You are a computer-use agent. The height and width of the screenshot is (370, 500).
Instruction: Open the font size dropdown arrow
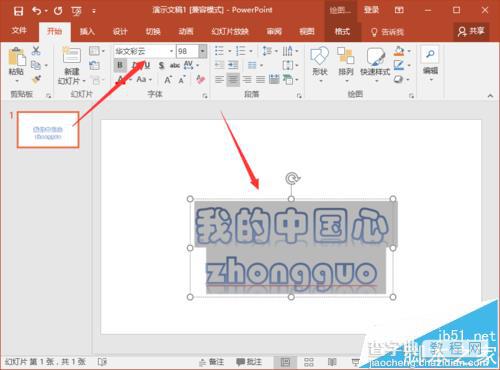(202, 51)
